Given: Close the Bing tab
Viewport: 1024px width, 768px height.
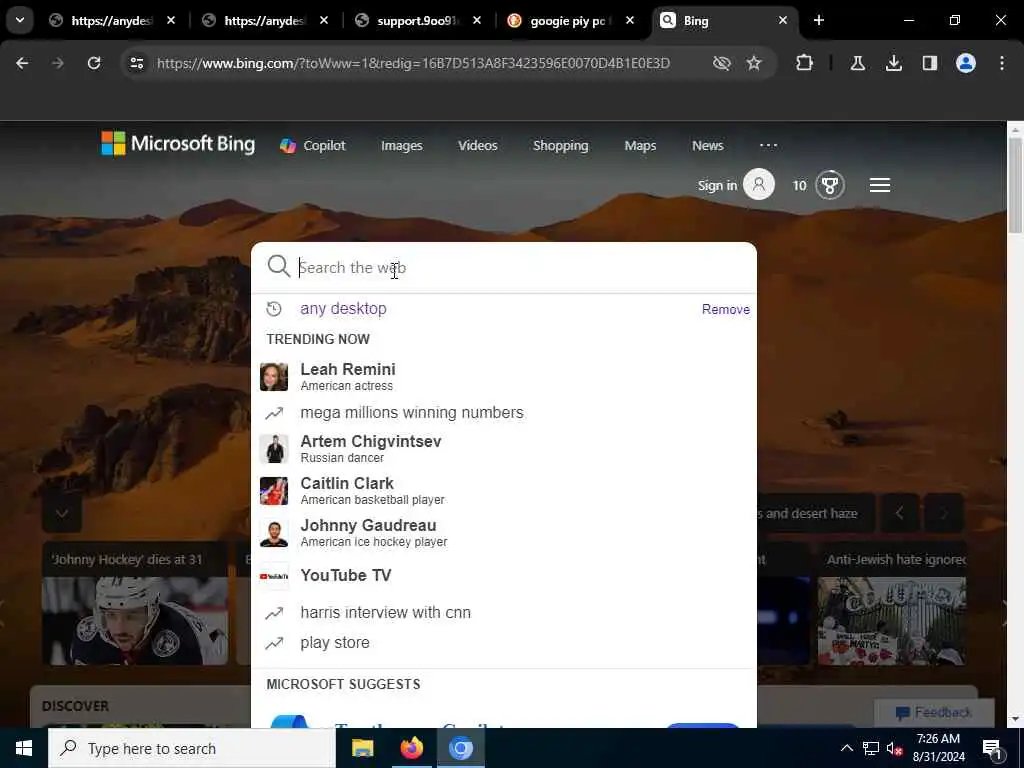Looking at the screenshot, I should tap(782, 21).
